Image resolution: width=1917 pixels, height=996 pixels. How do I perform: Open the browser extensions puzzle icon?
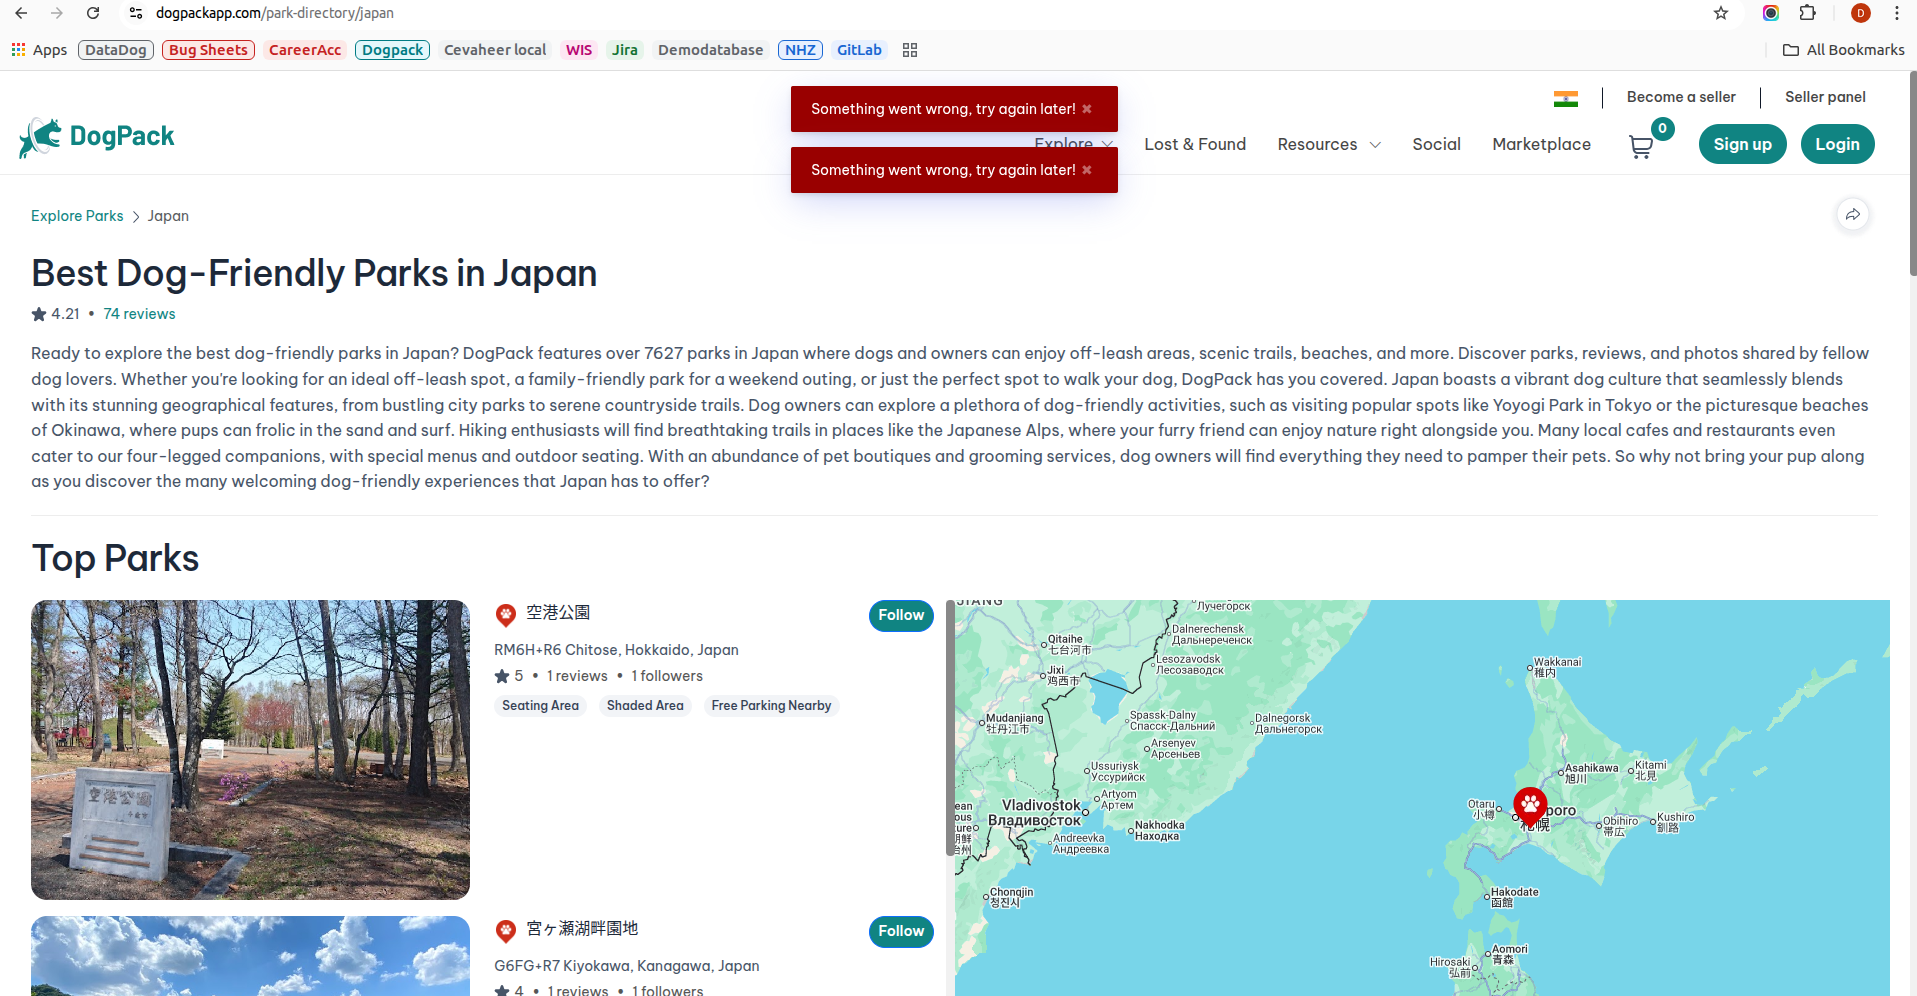[1807, 13]
